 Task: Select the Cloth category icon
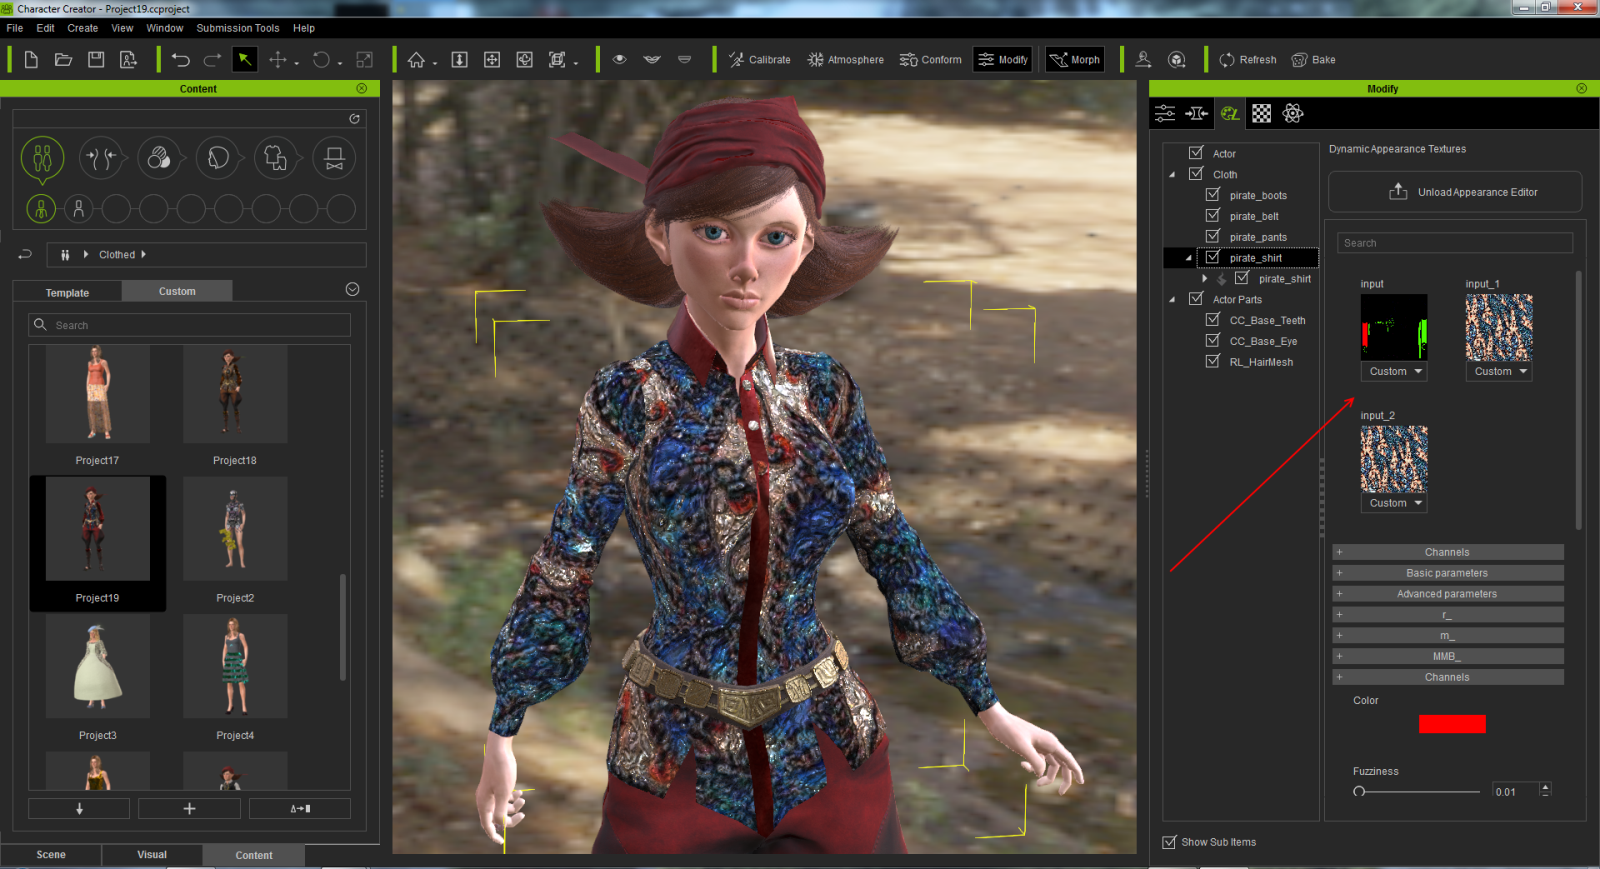point(276,158)
